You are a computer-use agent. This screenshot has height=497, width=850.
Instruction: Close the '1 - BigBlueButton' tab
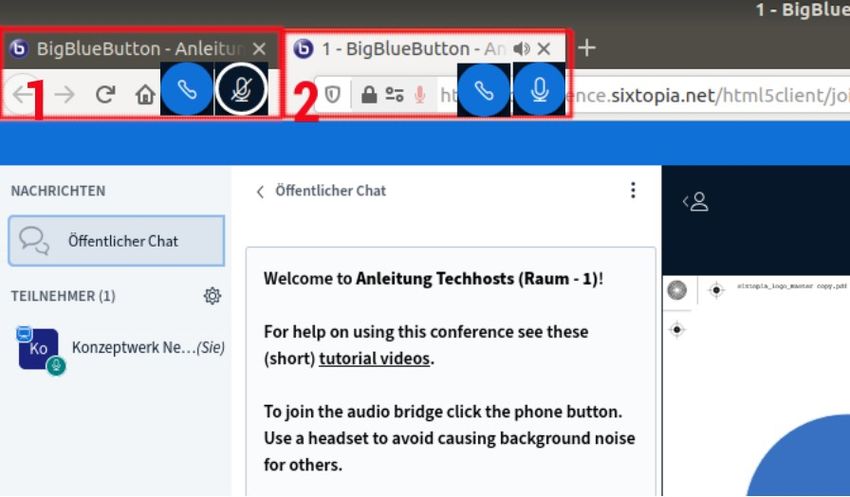coord(544,49)
